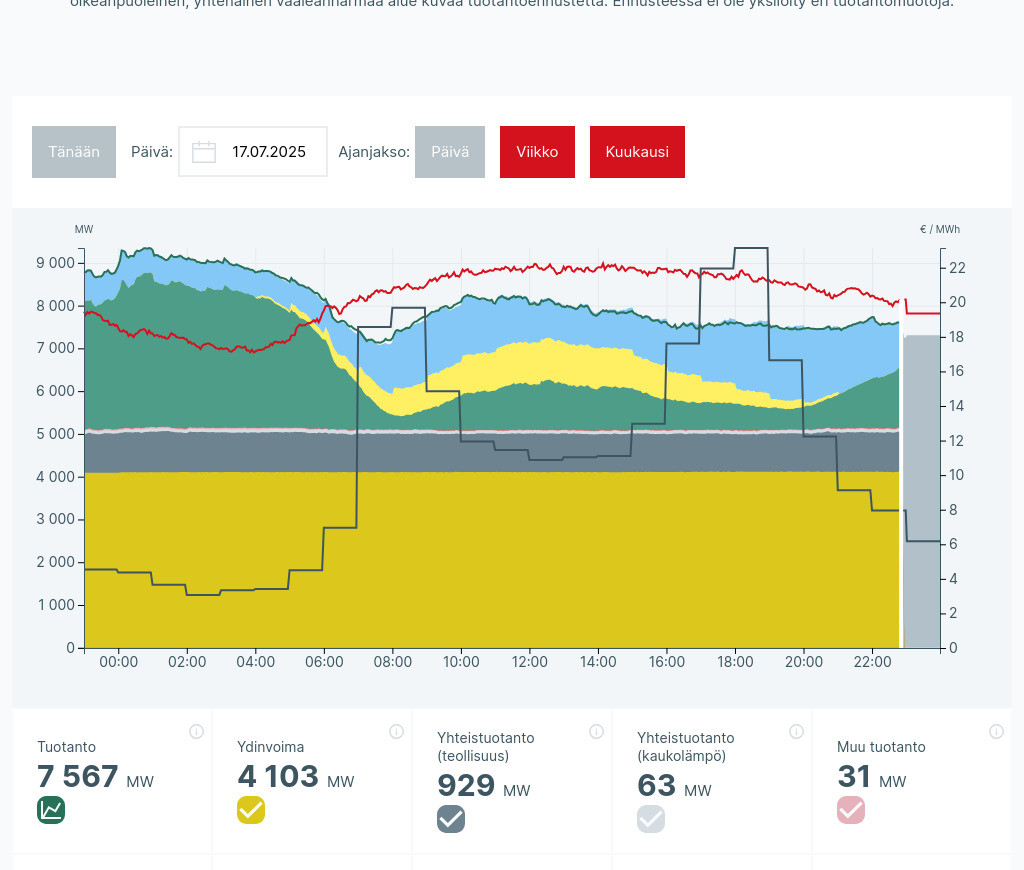Open info icon on Ydinvoima card
The image size is (1024, 870).
point(396,732)
